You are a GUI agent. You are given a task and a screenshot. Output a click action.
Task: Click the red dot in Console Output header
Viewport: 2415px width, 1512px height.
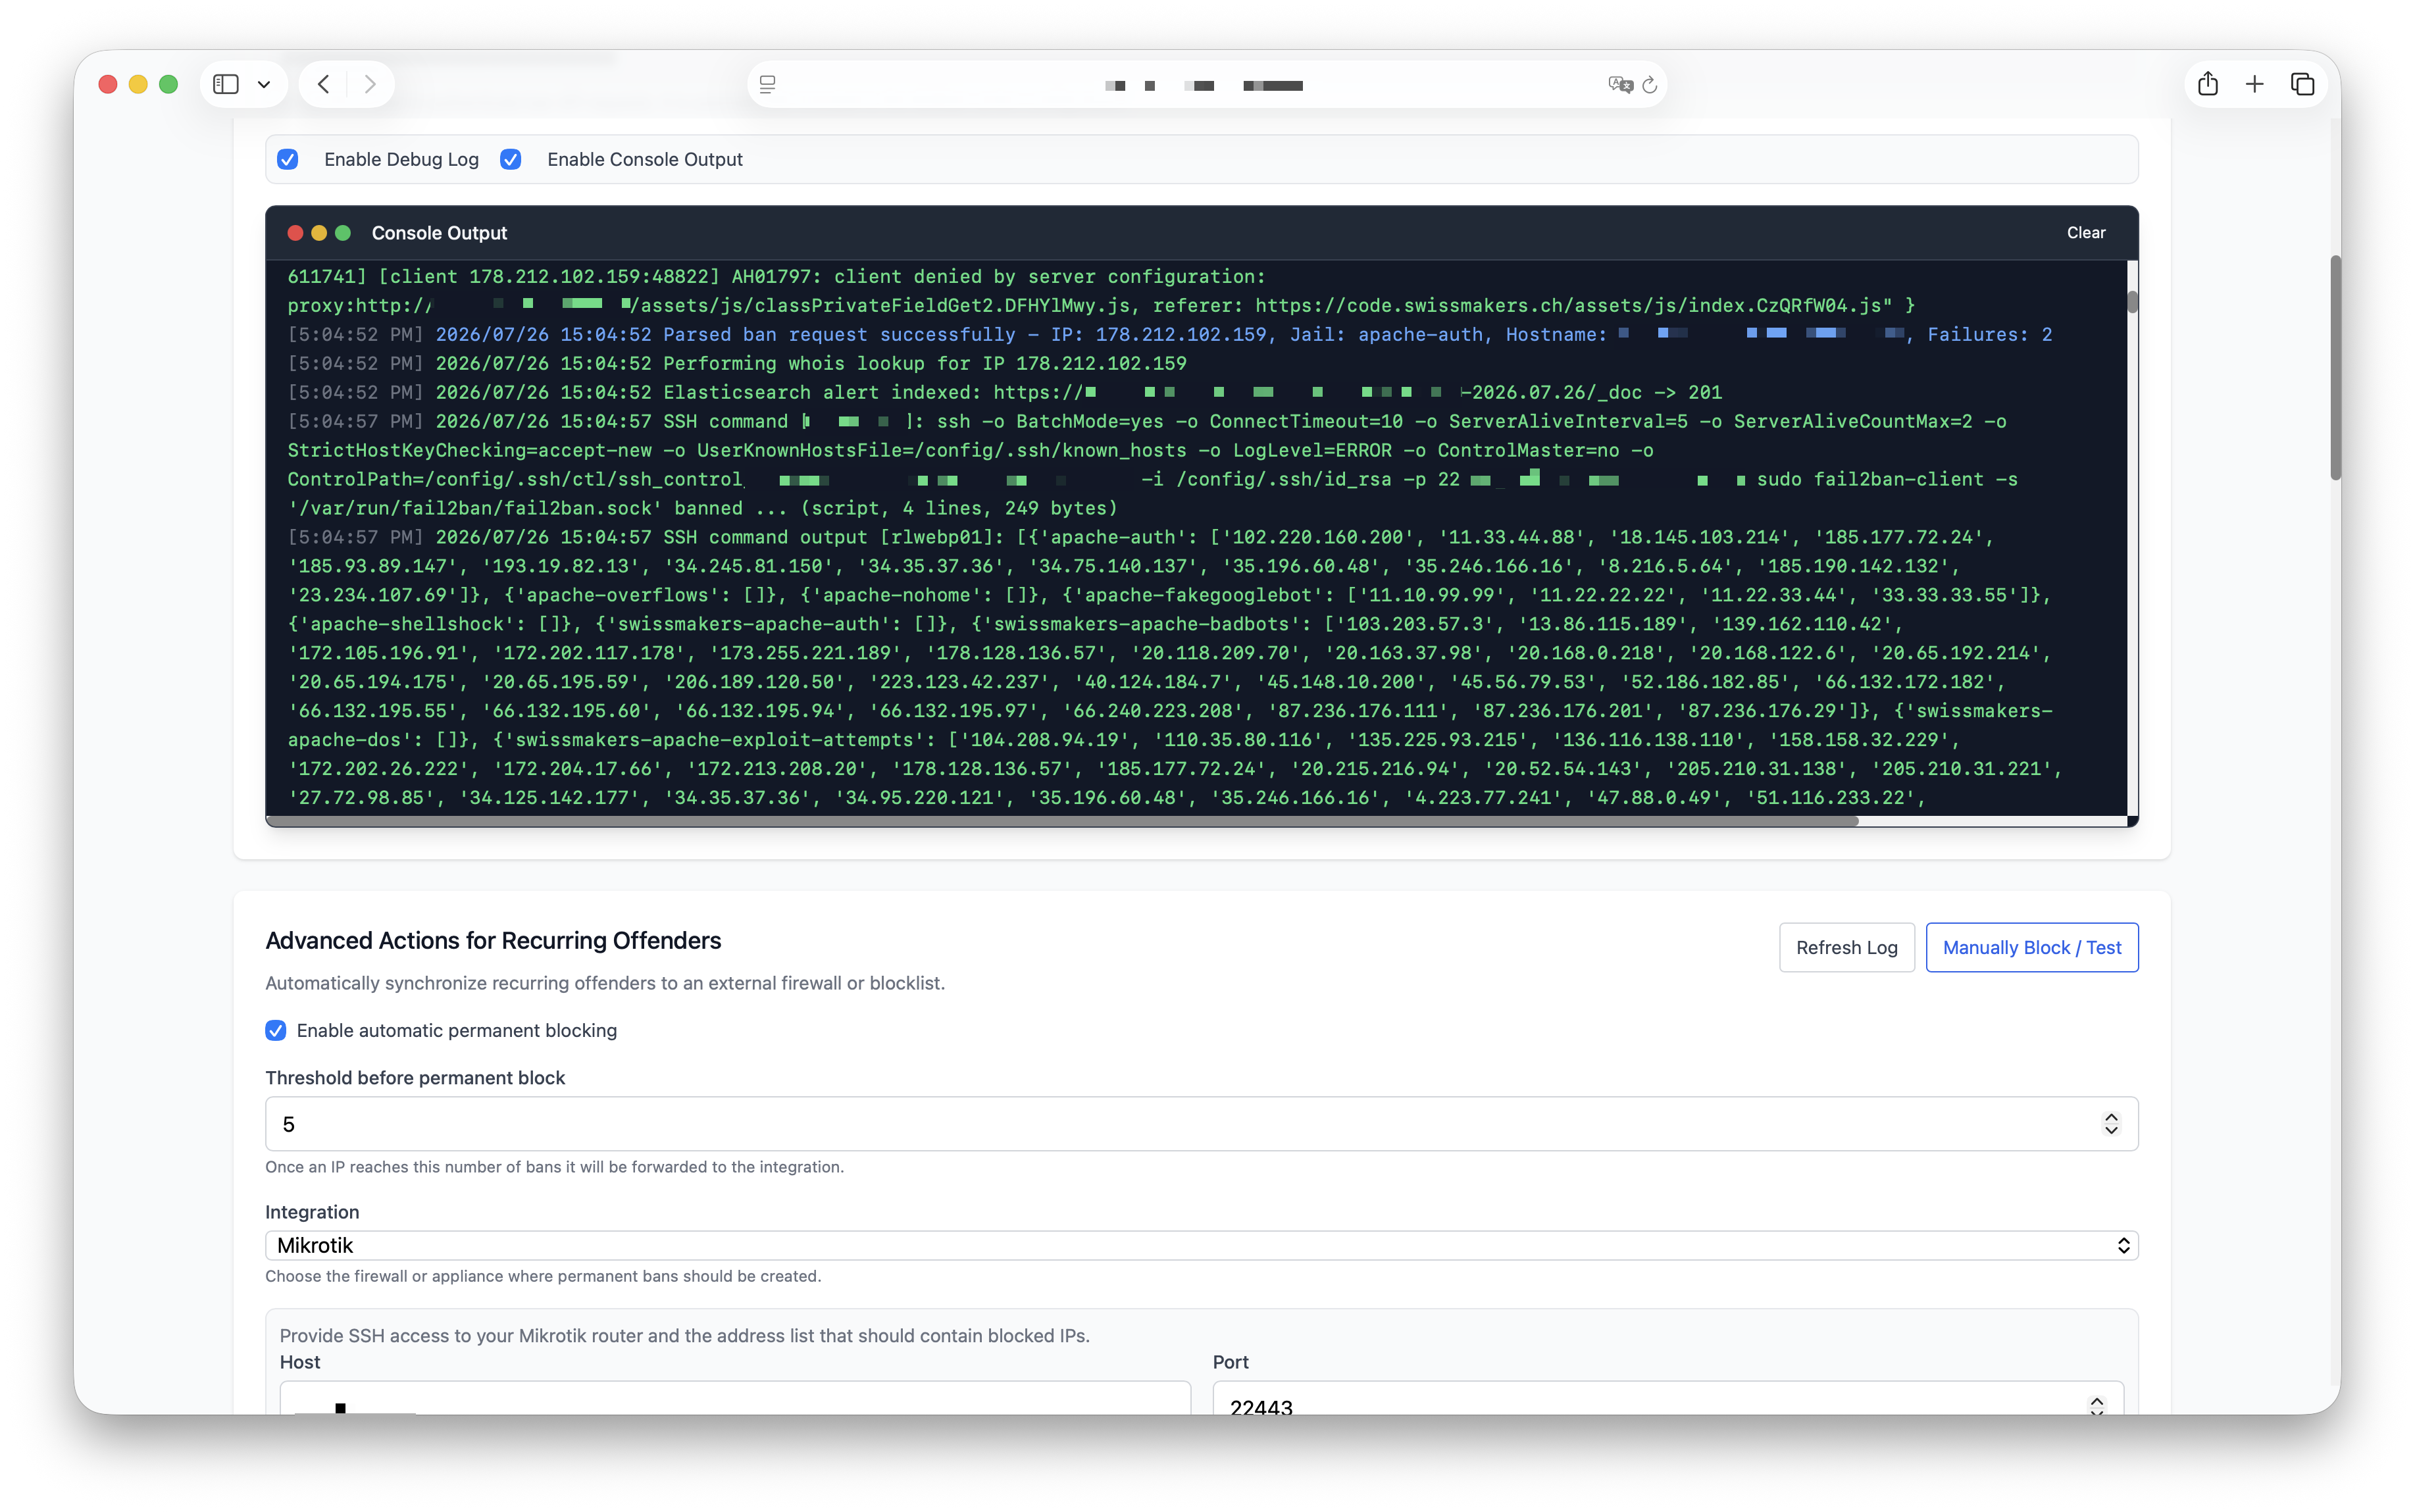pyautogui.click(x=295, y=233)
